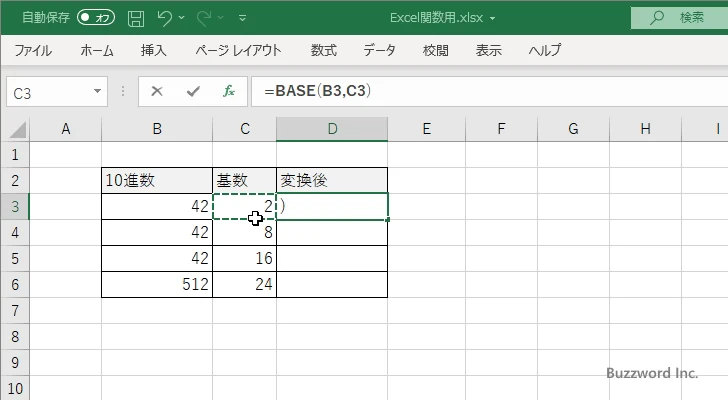Open Insert Function fx icon
Viewport: 728px width, 400px height.
click(229, 91)
